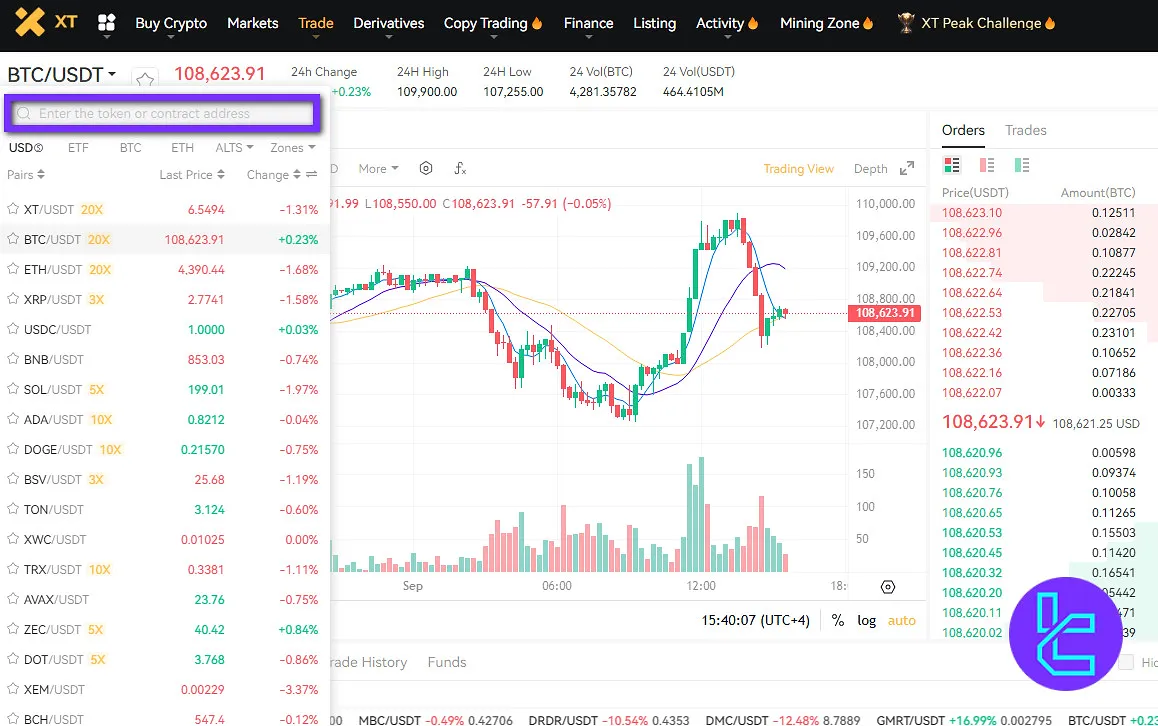Sort the list by Change
The width and height of the screenshot is (1158, 726).
[x=273, y=174]
